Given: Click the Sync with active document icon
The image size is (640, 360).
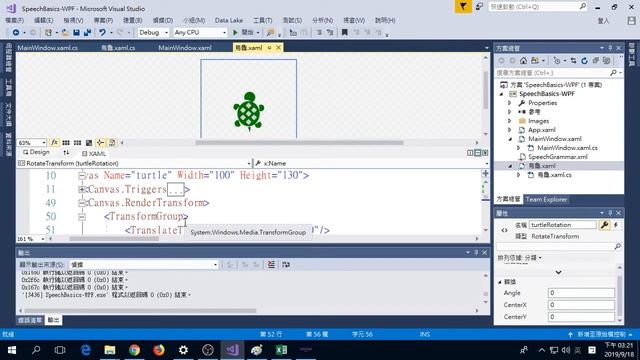Looking at the screenshot, I should (x=573, y=60).
